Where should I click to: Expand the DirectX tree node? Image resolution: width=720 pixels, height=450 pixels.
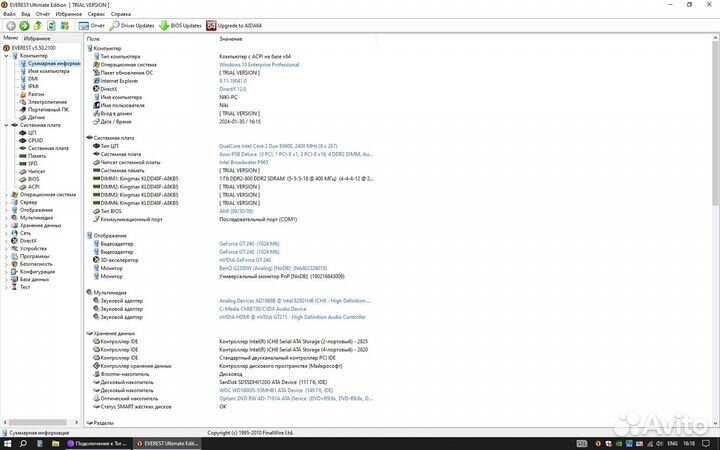tap(6, 241)
